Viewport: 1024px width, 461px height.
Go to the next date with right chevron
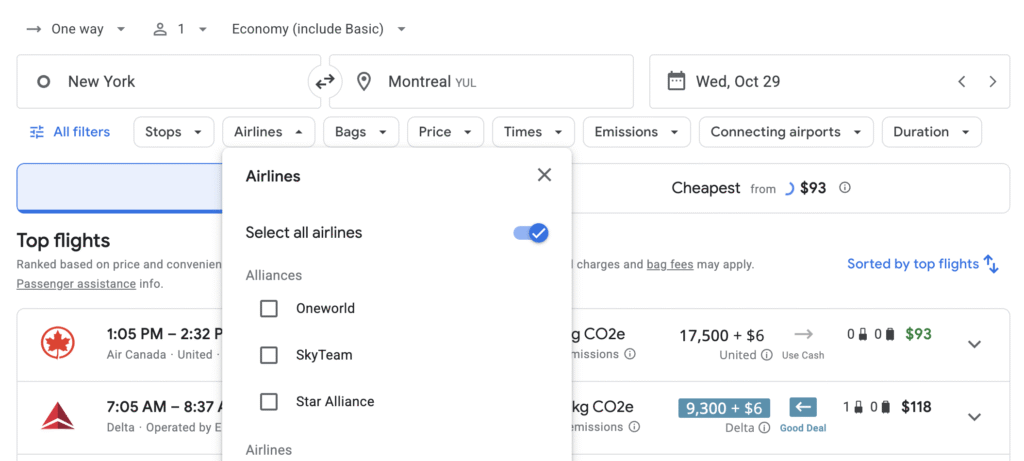993,82
